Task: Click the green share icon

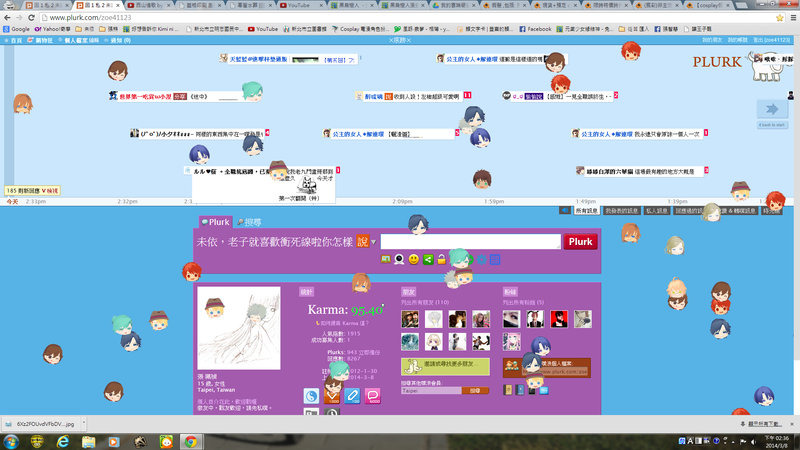Action: [x=428, y=259]
